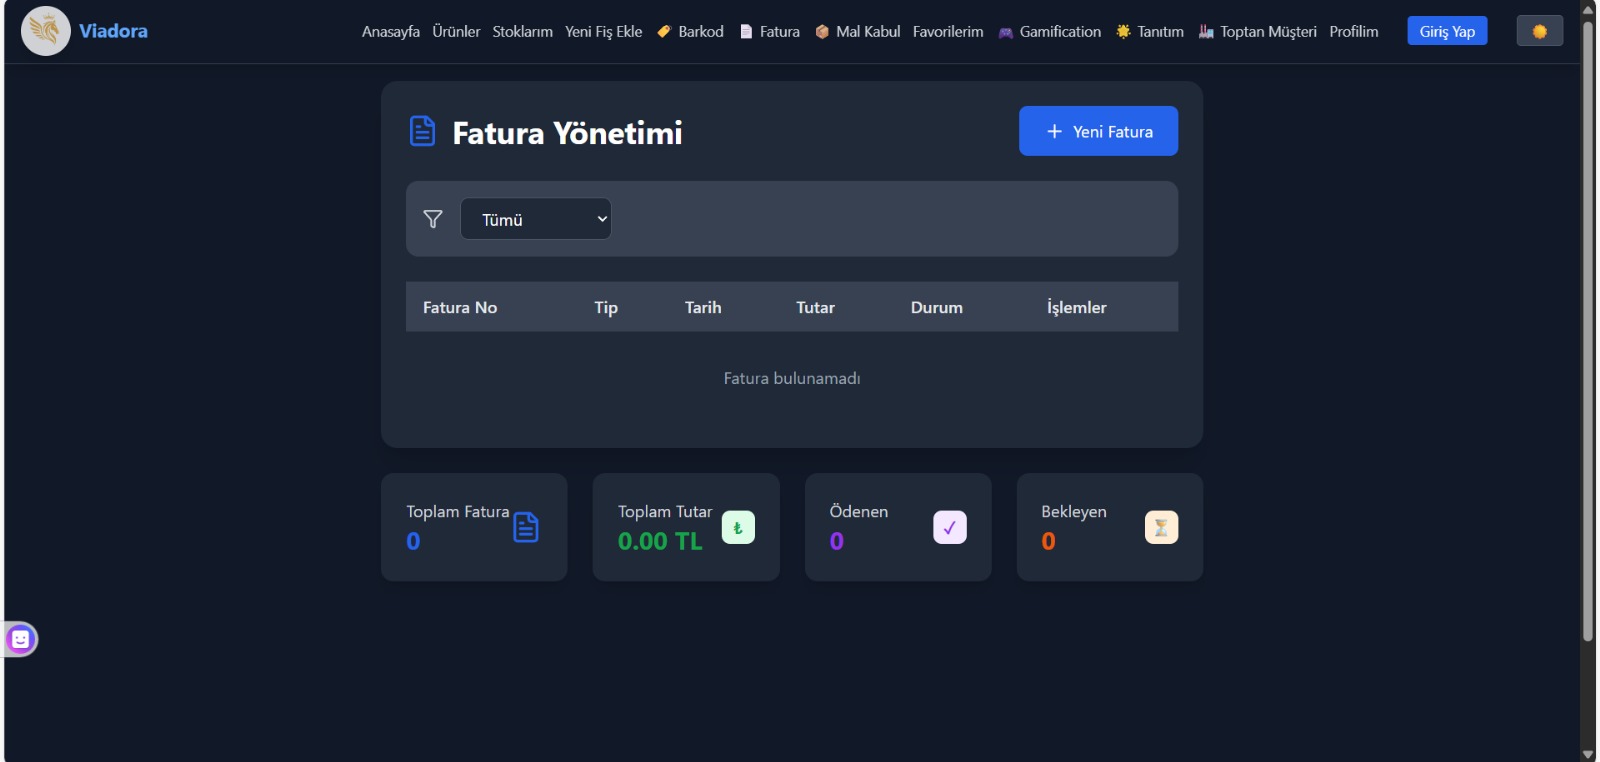The width and height of the screenshot is (1600, 762).
Task: Go to Mal Kabul page
Action: pyautogui.click(x=858, y=31)
